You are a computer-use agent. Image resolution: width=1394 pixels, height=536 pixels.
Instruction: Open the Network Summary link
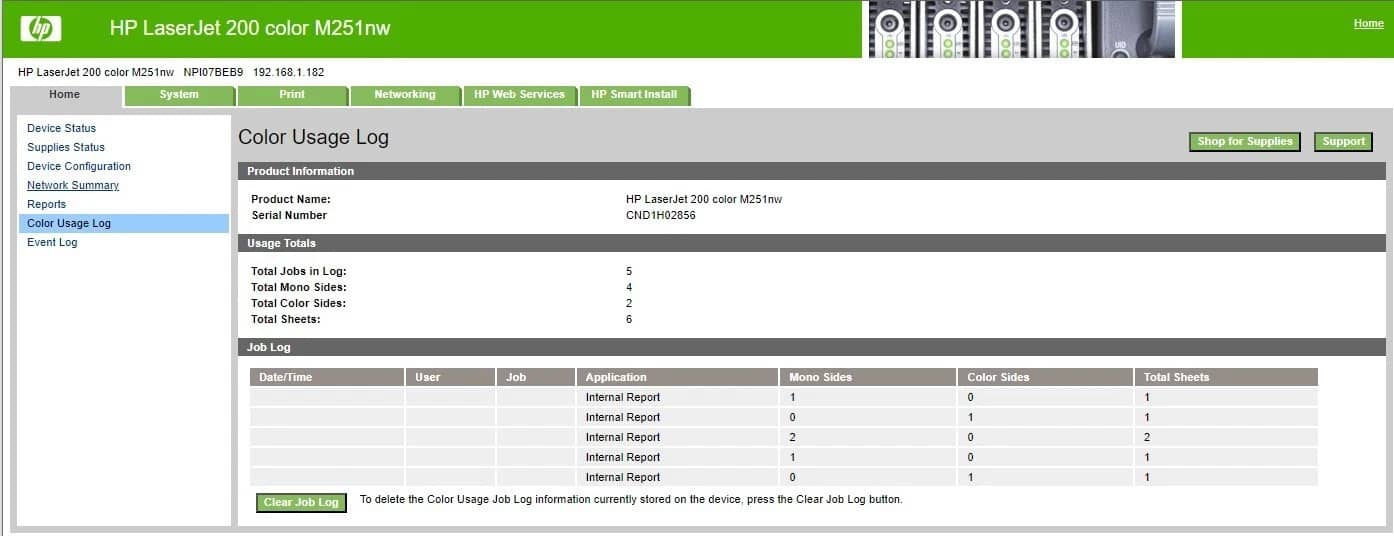[73, 185]
